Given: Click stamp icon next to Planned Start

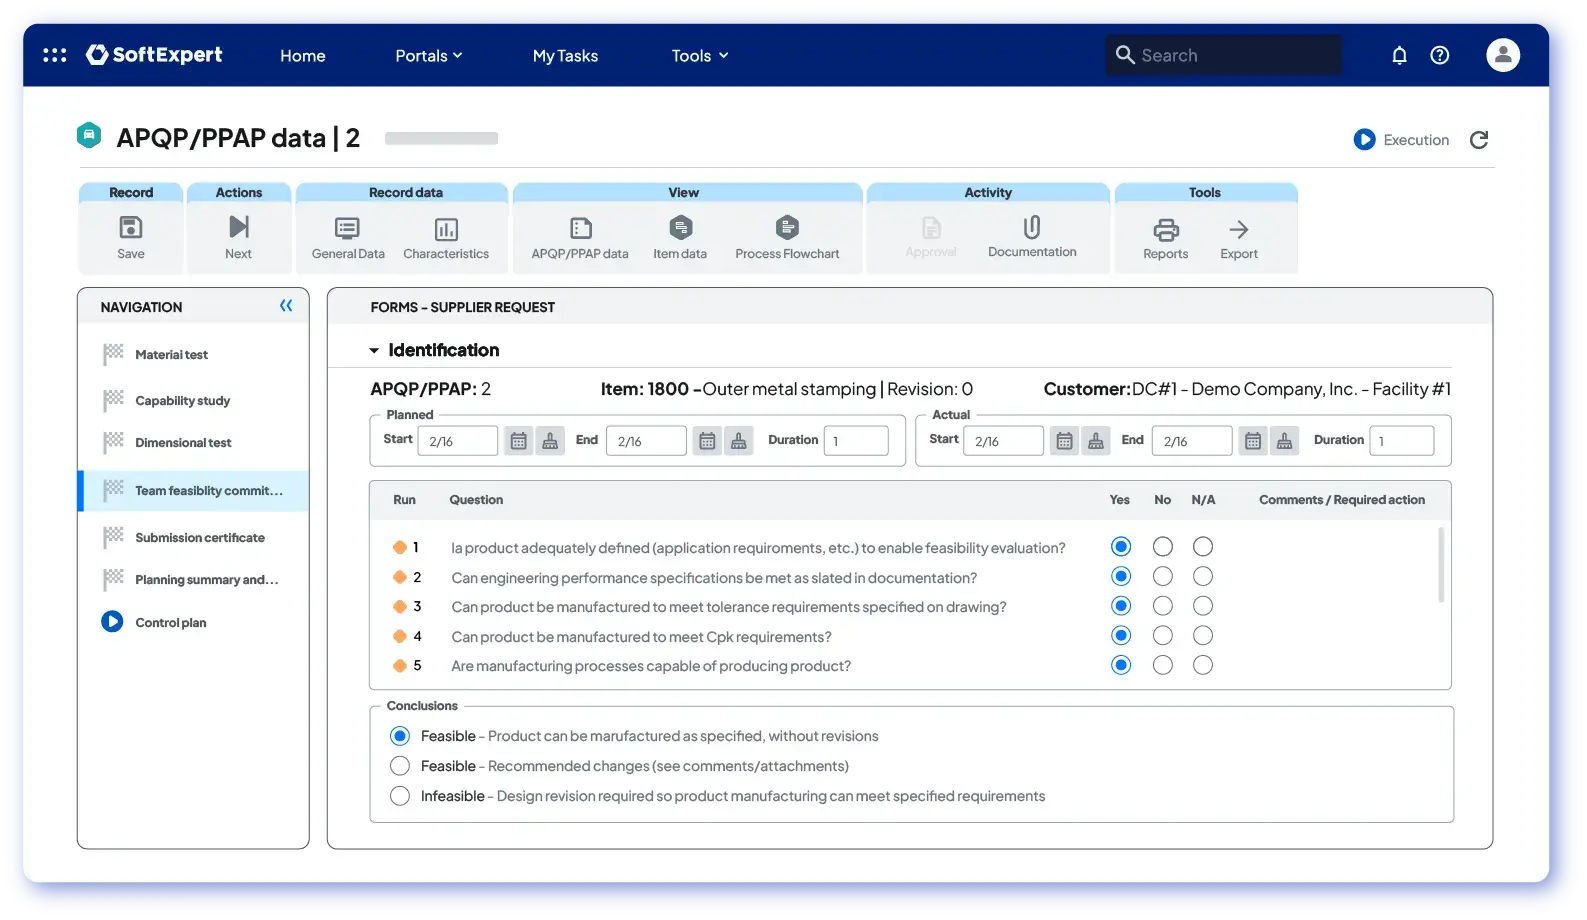Looking at the screenshot, I should (550, 441).
